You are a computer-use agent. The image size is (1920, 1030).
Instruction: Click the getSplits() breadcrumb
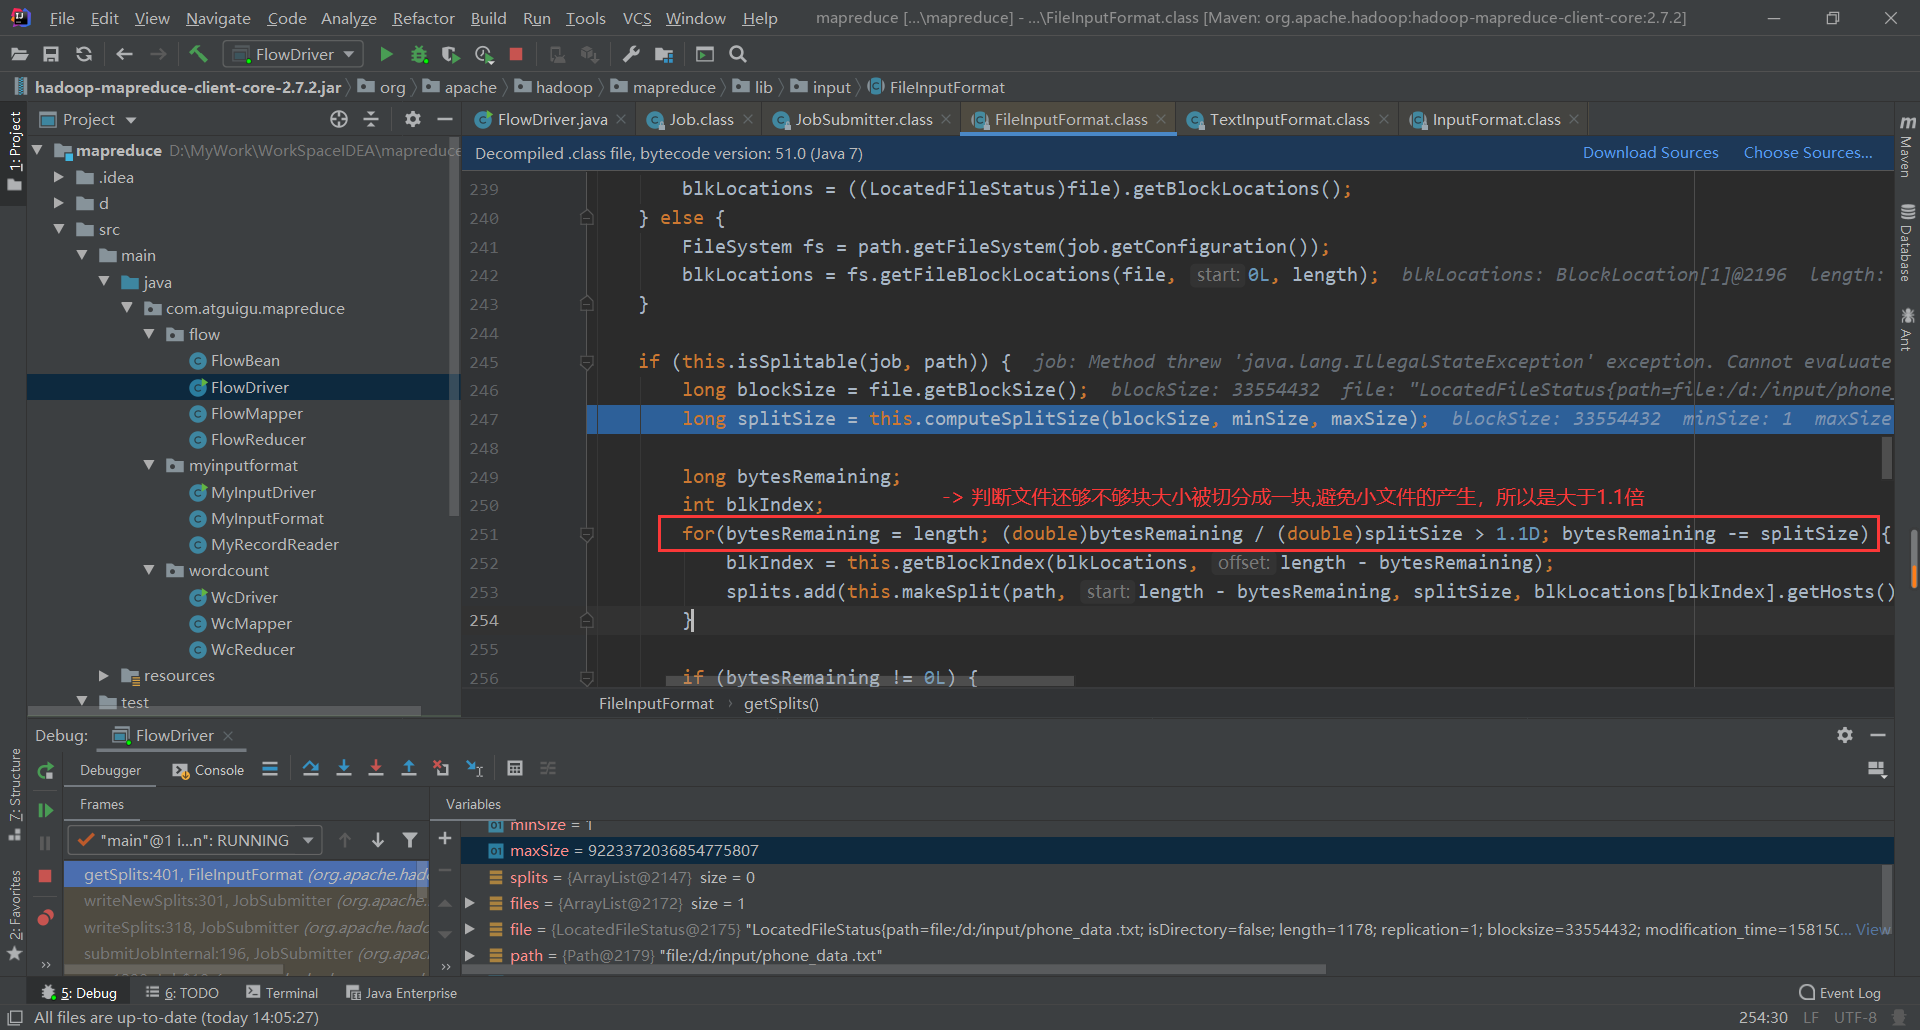pos(781,703)
